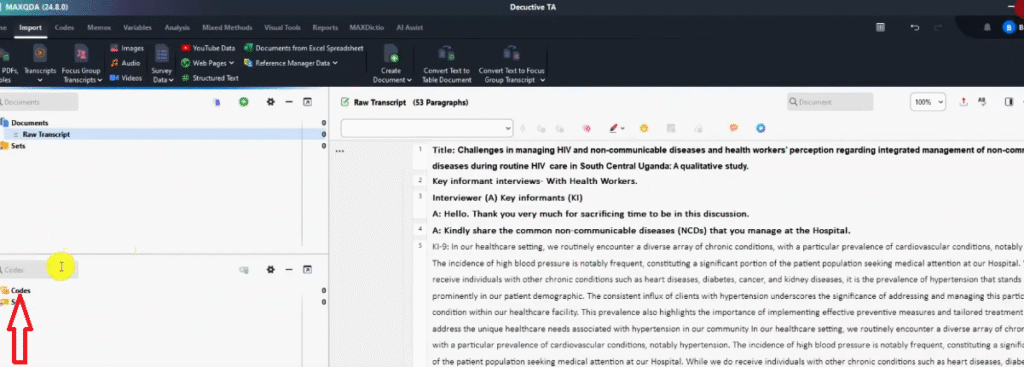Click paragraph 2 'Key informant interviews' line
Screen dimensions: 1024x367
coord(534,181)
